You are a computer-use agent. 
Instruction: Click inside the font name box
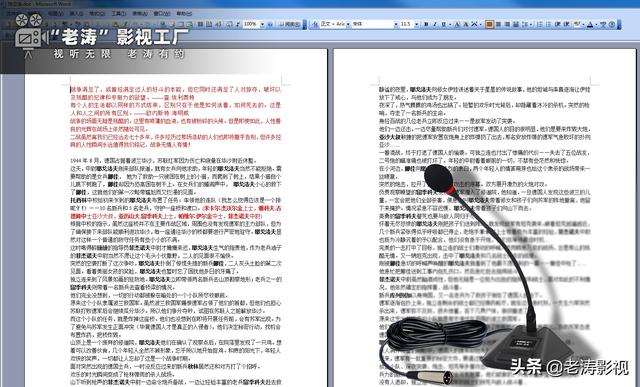click(x=373, y=24)
